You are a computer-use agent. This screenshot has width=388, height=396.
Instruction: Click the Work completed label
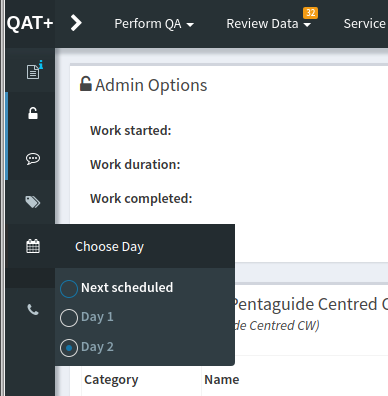141,199
